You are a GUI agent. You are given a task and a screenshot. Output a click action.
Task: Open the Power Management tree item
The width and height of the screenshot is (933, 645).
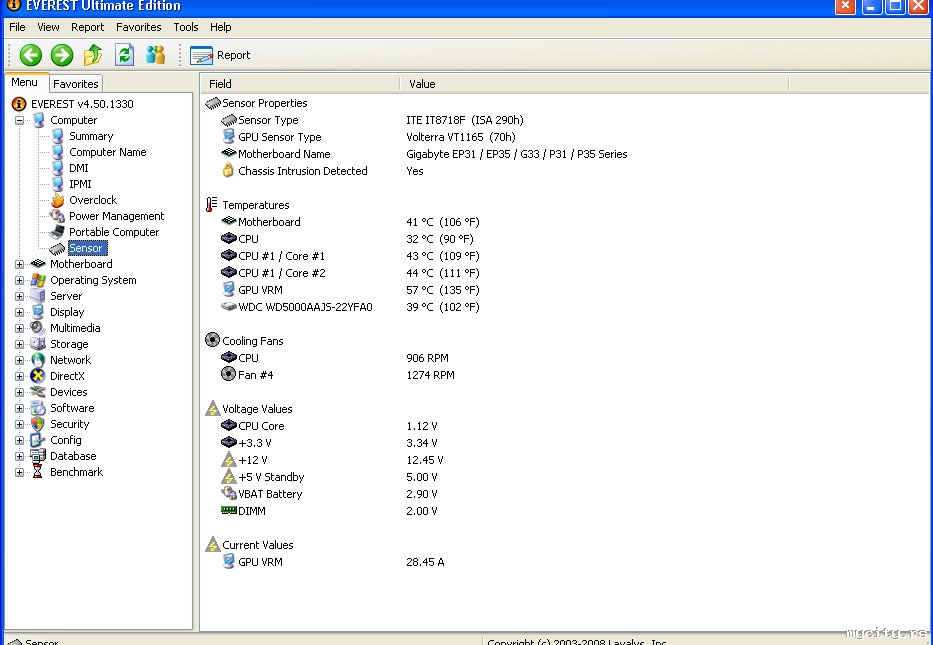click(116, 216)
